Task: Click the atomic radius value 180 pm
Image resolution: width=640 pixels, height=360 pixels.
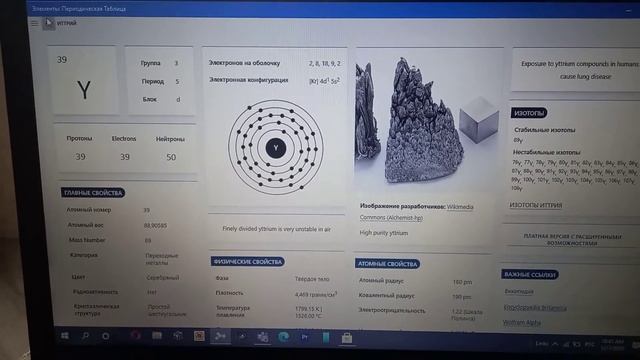Action: click(x=462, y=282)
